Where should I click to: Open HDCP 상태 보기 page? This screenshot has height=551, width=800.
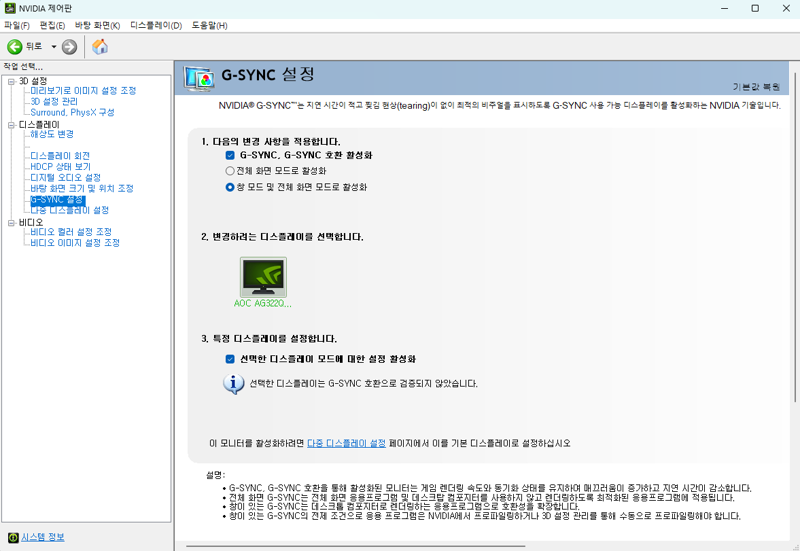(x=60, y=167)
